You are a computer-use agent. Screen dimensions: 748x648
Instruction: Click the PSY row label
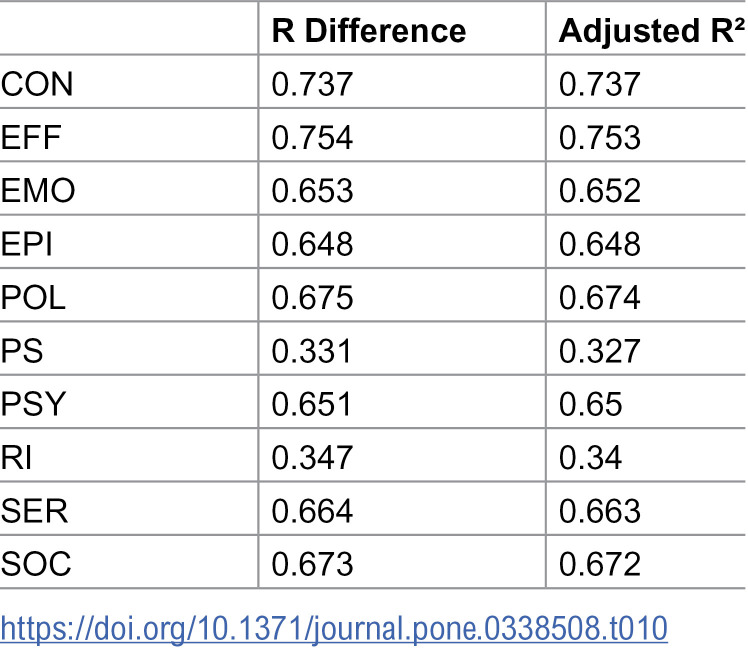(33, 404)
